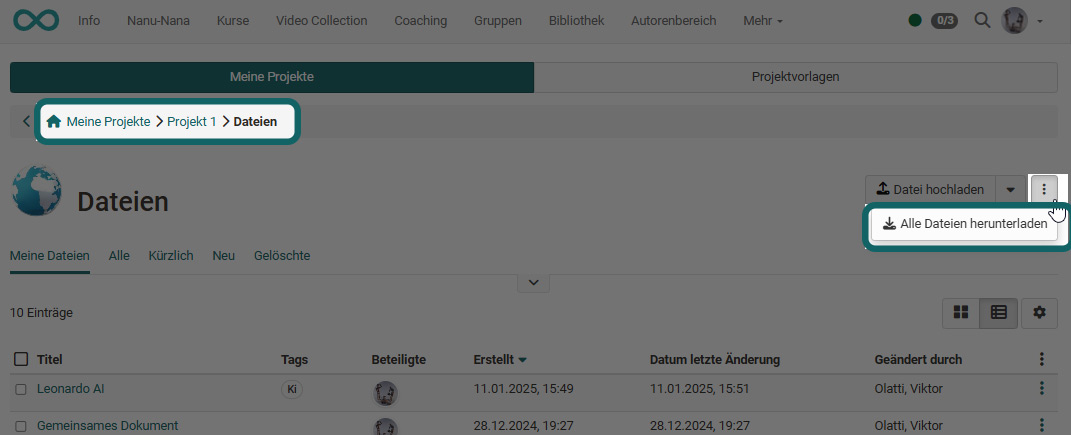1071x435 pixels.
Task: Switch to grid tile view
Action: 961,313
